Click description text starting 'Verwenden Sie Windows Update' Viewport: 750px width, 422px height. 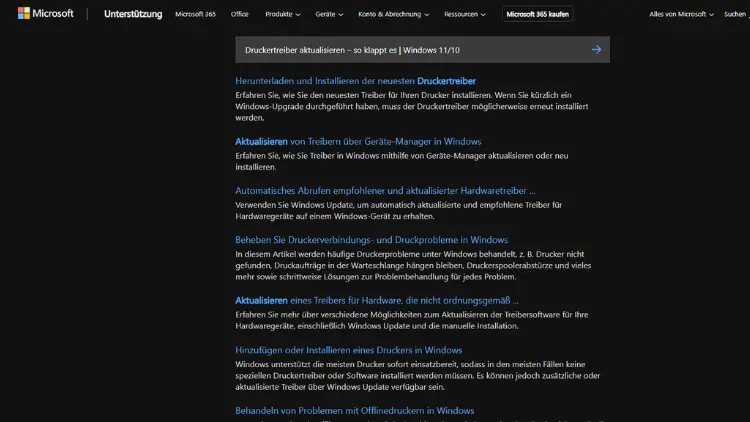[x=398, y=211]
